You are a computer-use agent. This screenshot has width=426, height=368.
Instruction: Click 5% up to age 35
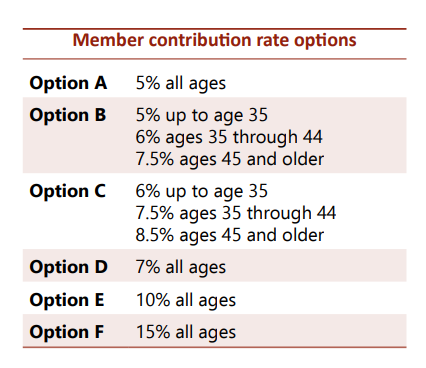point(202,115)
